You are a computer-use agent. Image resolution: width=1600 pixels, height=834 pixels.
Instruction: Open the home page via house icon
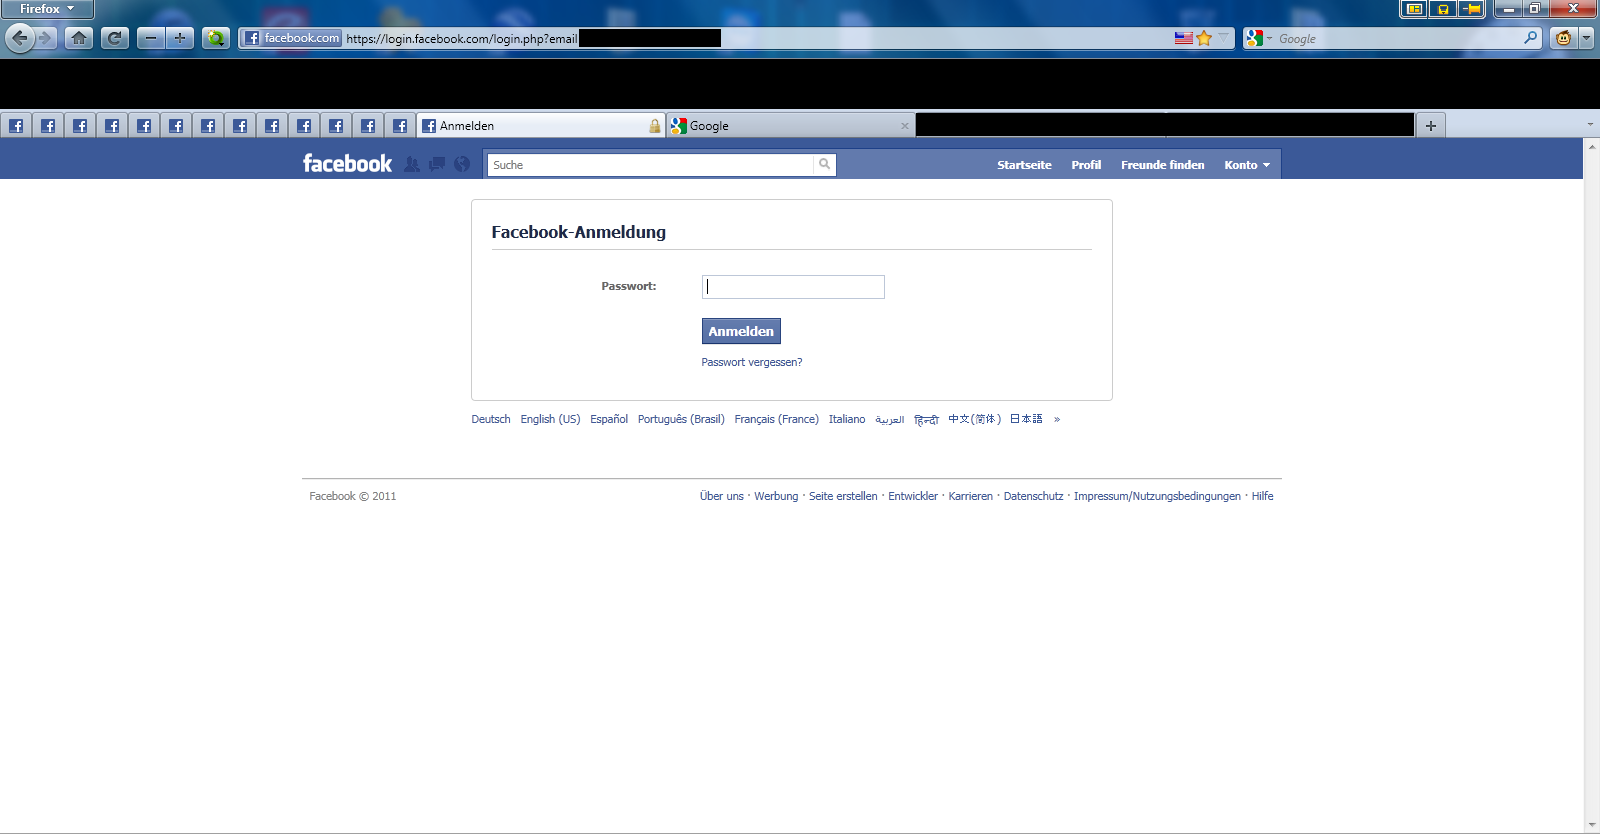point(79,38)
